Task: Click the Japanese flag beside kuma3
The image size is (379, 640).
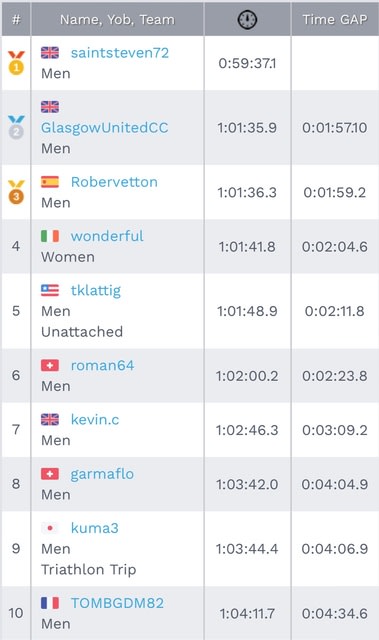Action: (x=50, y=528)
